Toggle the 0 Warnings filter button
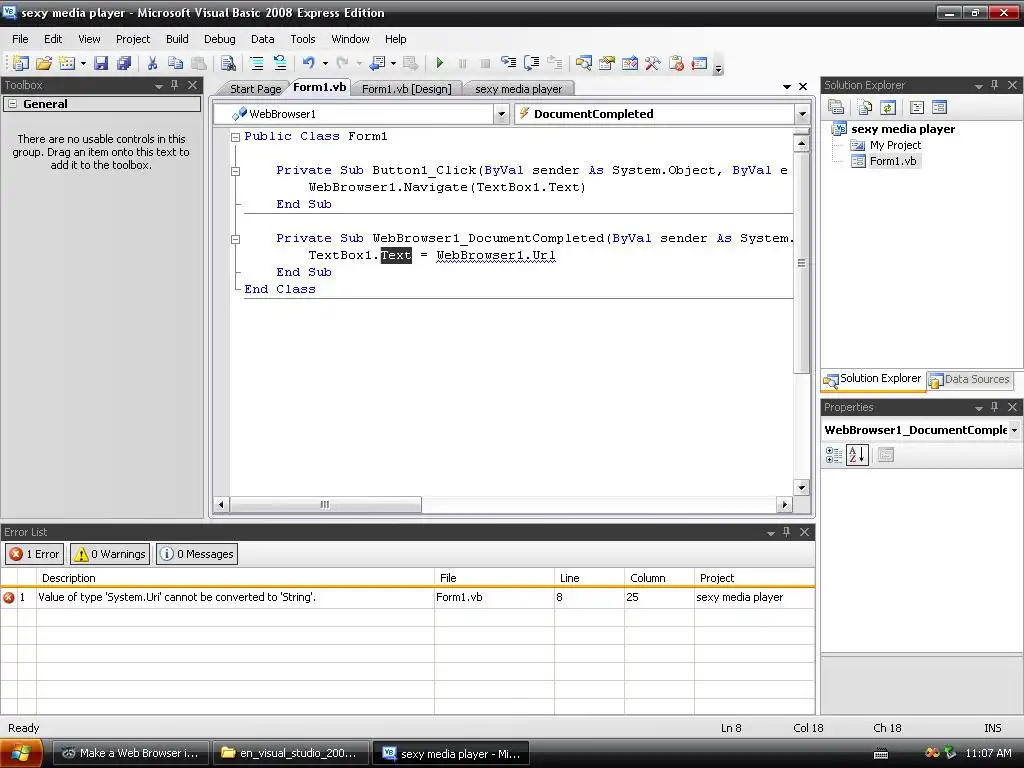The width and height of the screenshot is (1024, 768). point(110,554)
